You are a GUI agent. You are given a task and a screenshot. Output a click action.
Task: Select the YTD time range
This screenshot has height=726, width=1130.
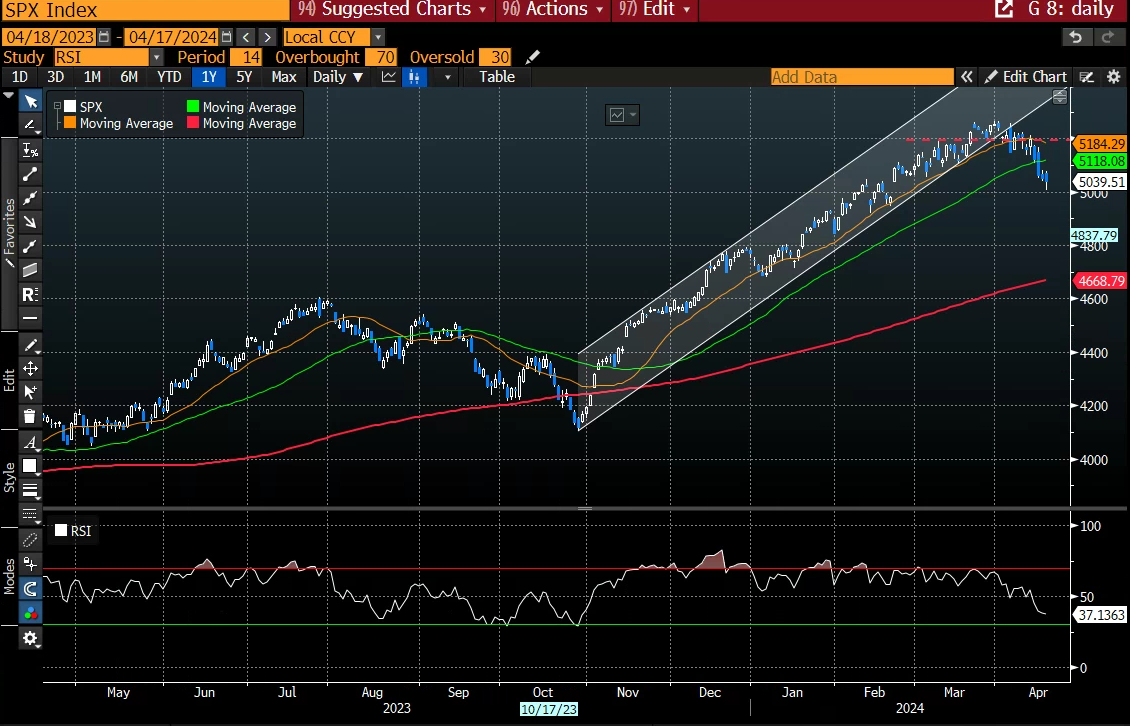tap(169, 76)
